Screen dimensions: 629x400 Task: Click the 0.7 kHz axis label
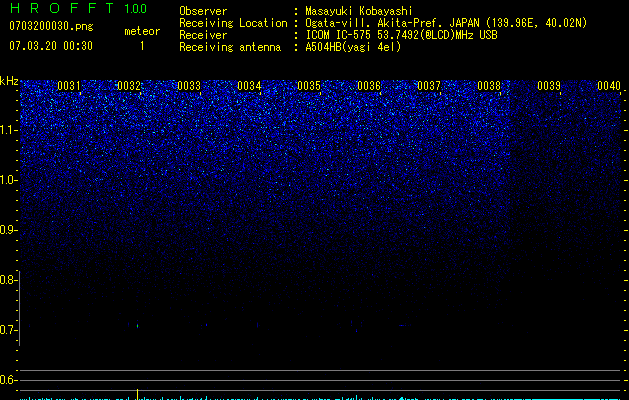(8, 330)
